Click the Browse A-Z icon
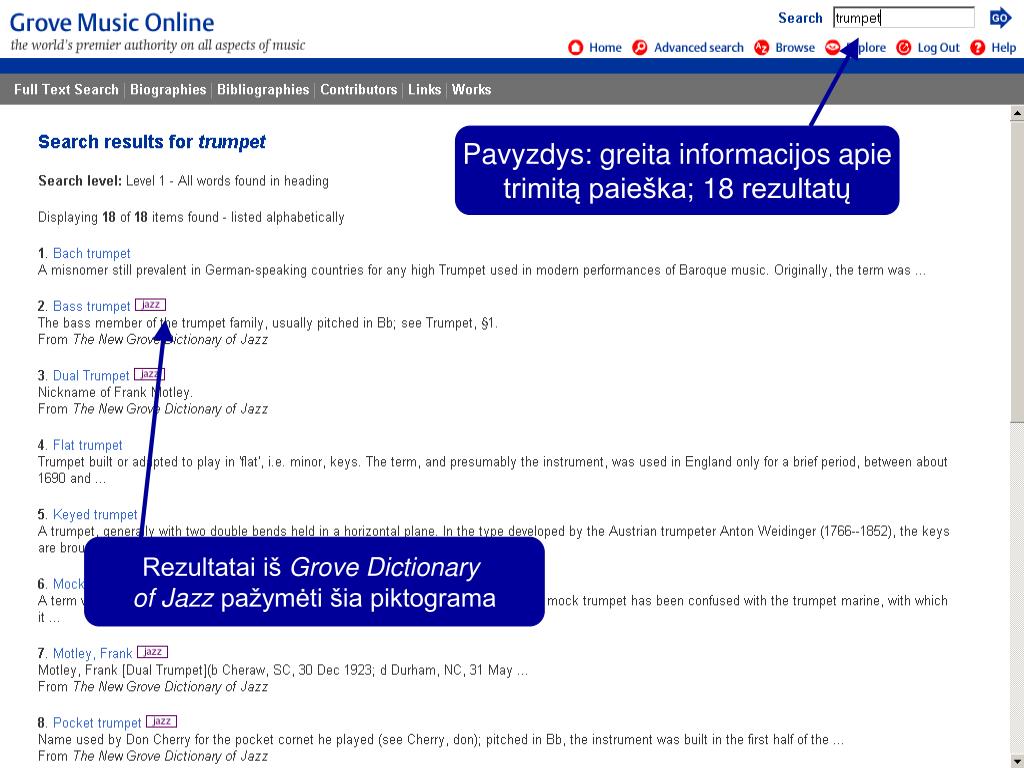 point(761,48)
